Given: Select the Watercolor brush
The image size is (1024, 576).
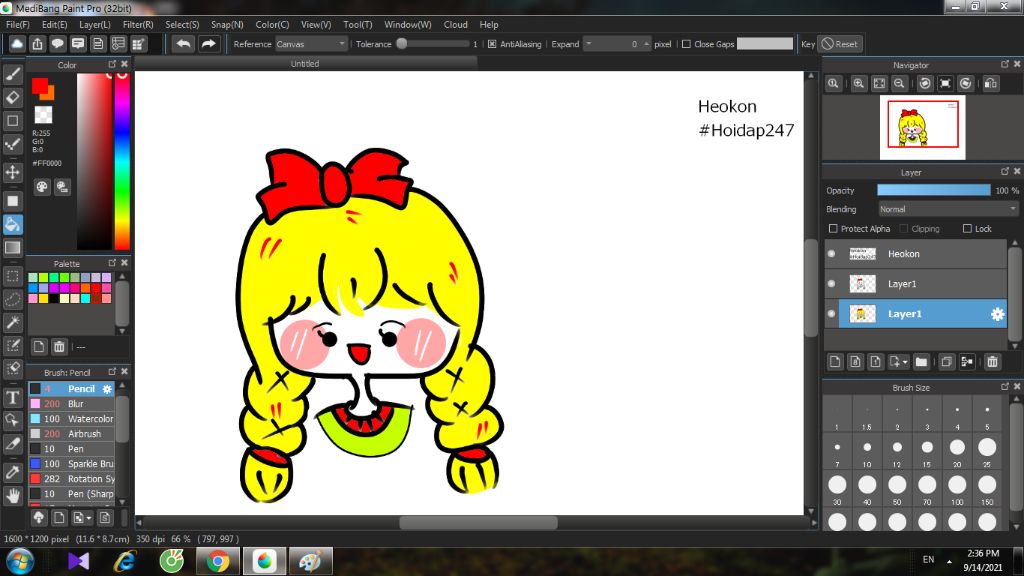Looking at the screenshot, I should (x=72, y=419).
